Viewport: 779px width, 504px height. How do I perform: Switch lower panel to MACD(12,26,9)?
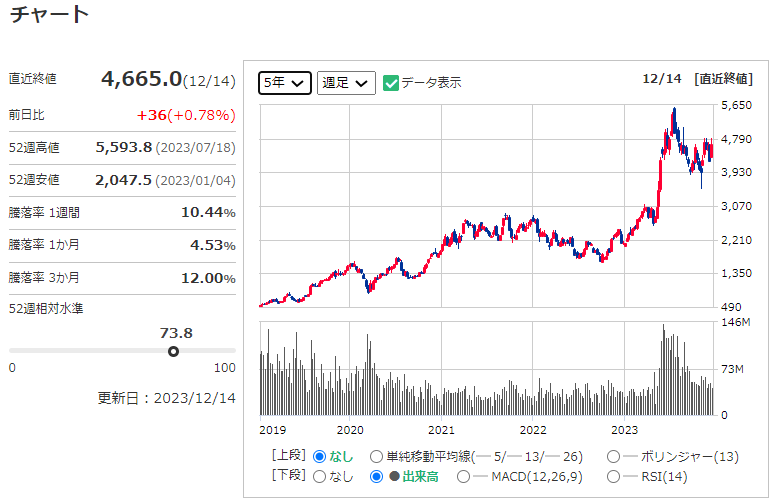[464, 477]
